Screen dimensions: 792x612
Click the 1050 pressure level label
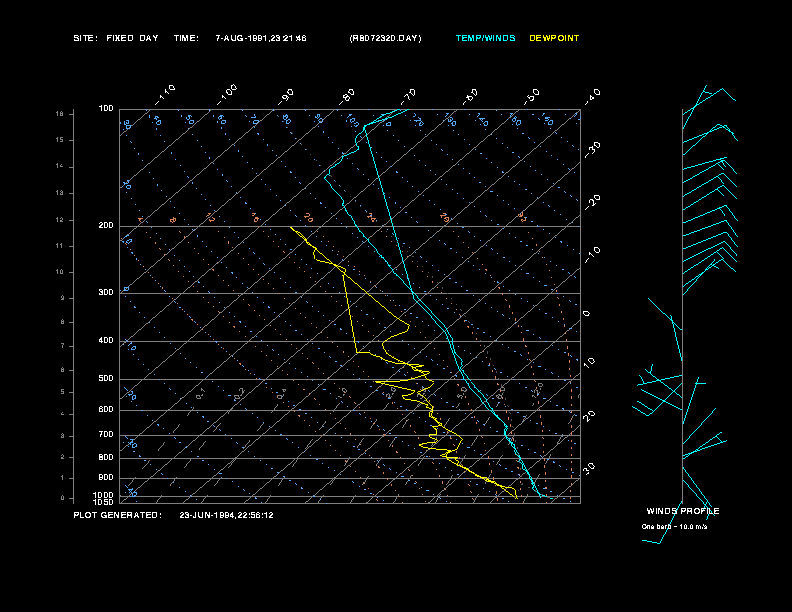pos(104,502)
